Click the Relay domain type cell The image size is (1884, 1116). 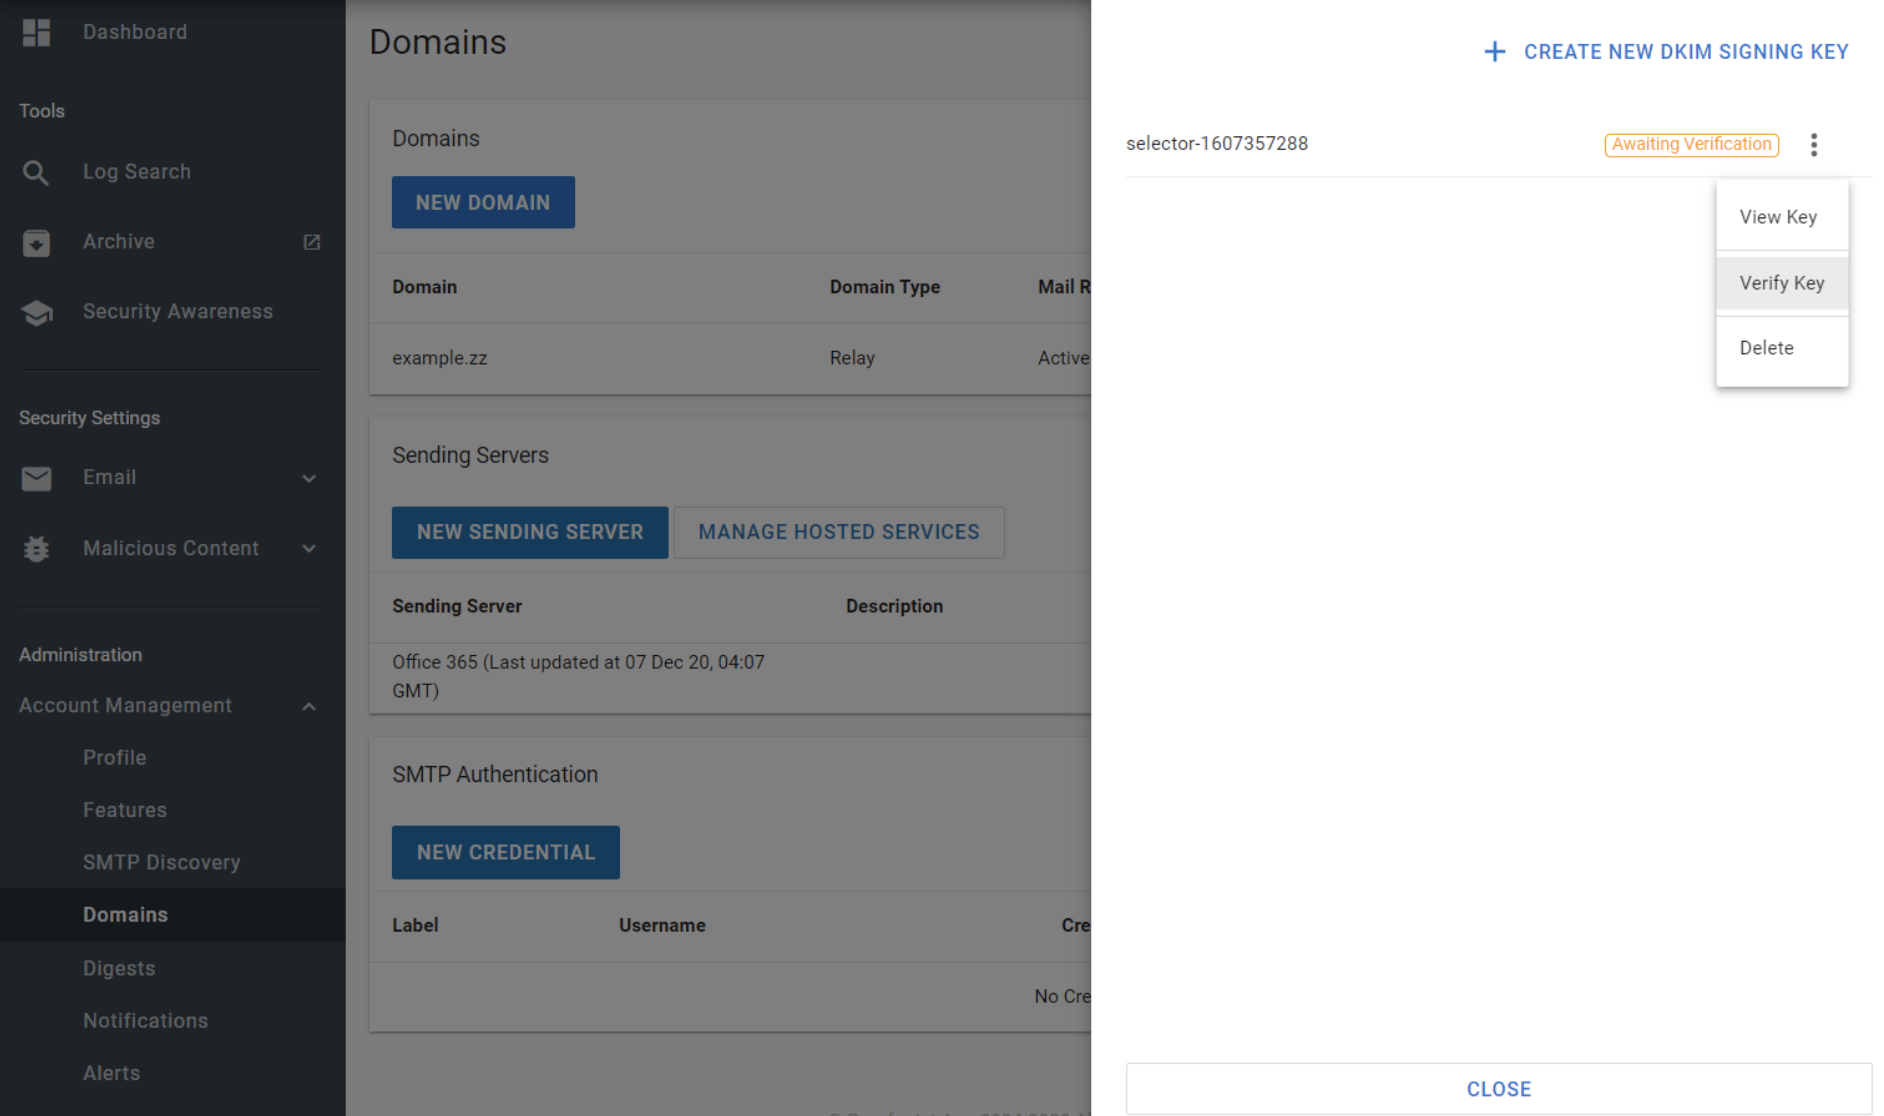(x=852, y=358)
